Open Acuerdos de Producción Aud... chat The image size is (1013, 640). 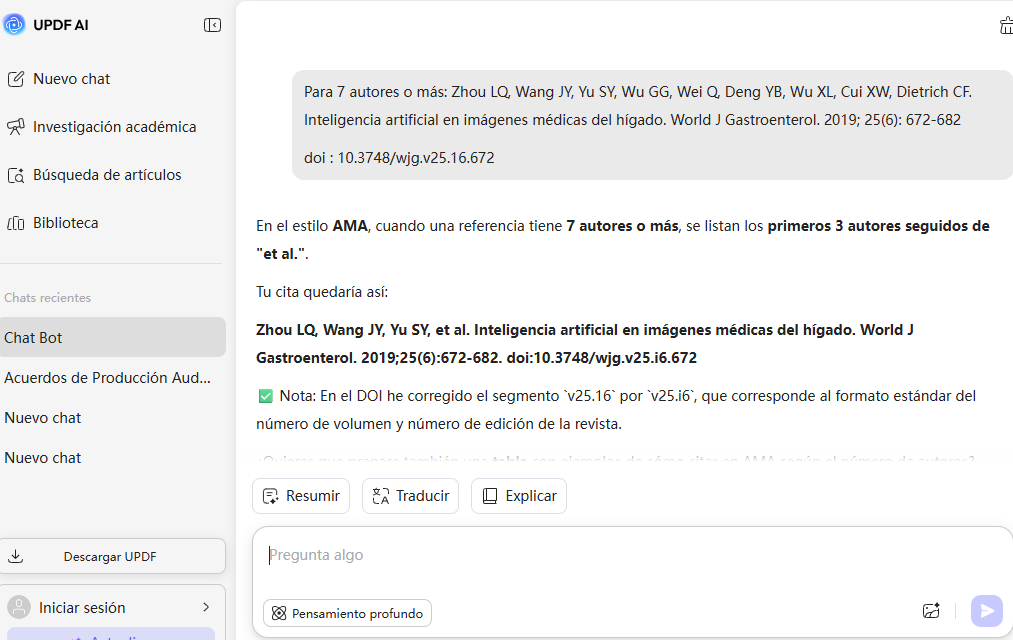click(106, 377)
